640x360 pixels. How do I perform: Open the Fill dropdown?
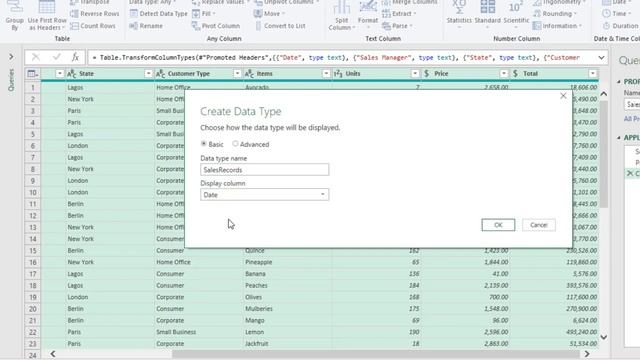[204, 13]
